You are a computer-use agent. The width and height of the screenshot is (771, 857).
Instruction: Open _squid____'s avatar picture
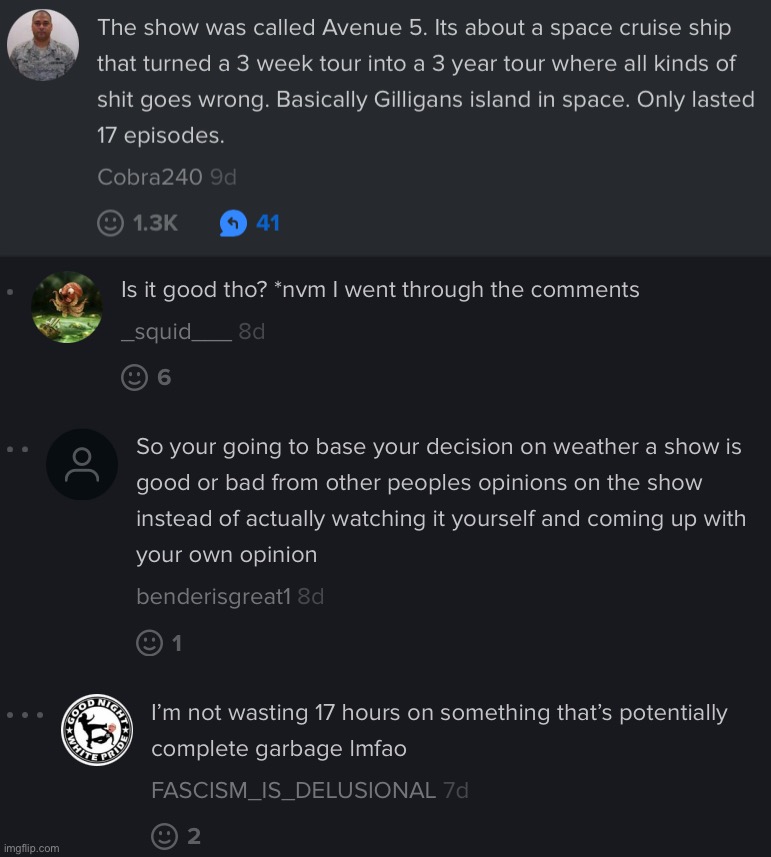coord(67,307)
